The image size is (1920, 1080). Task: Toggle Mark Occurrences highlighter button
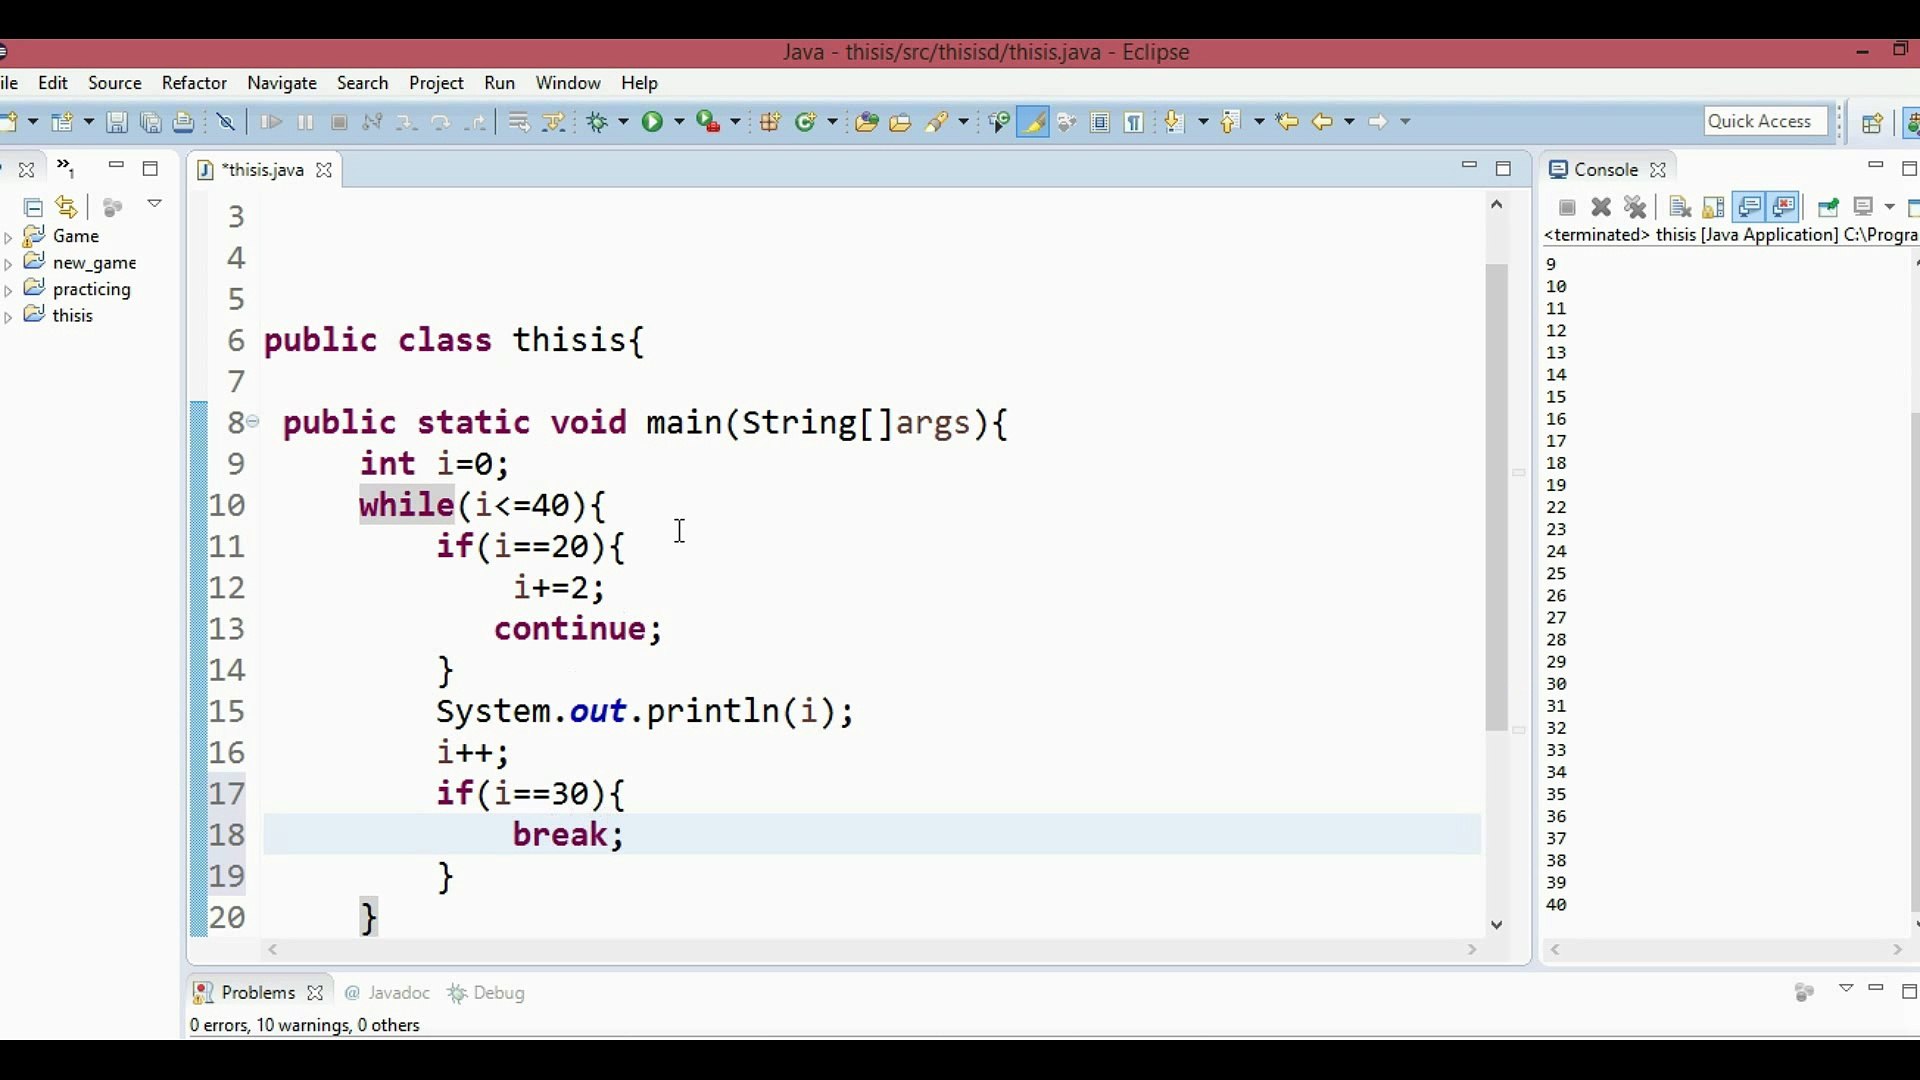tap(1033, 122)
